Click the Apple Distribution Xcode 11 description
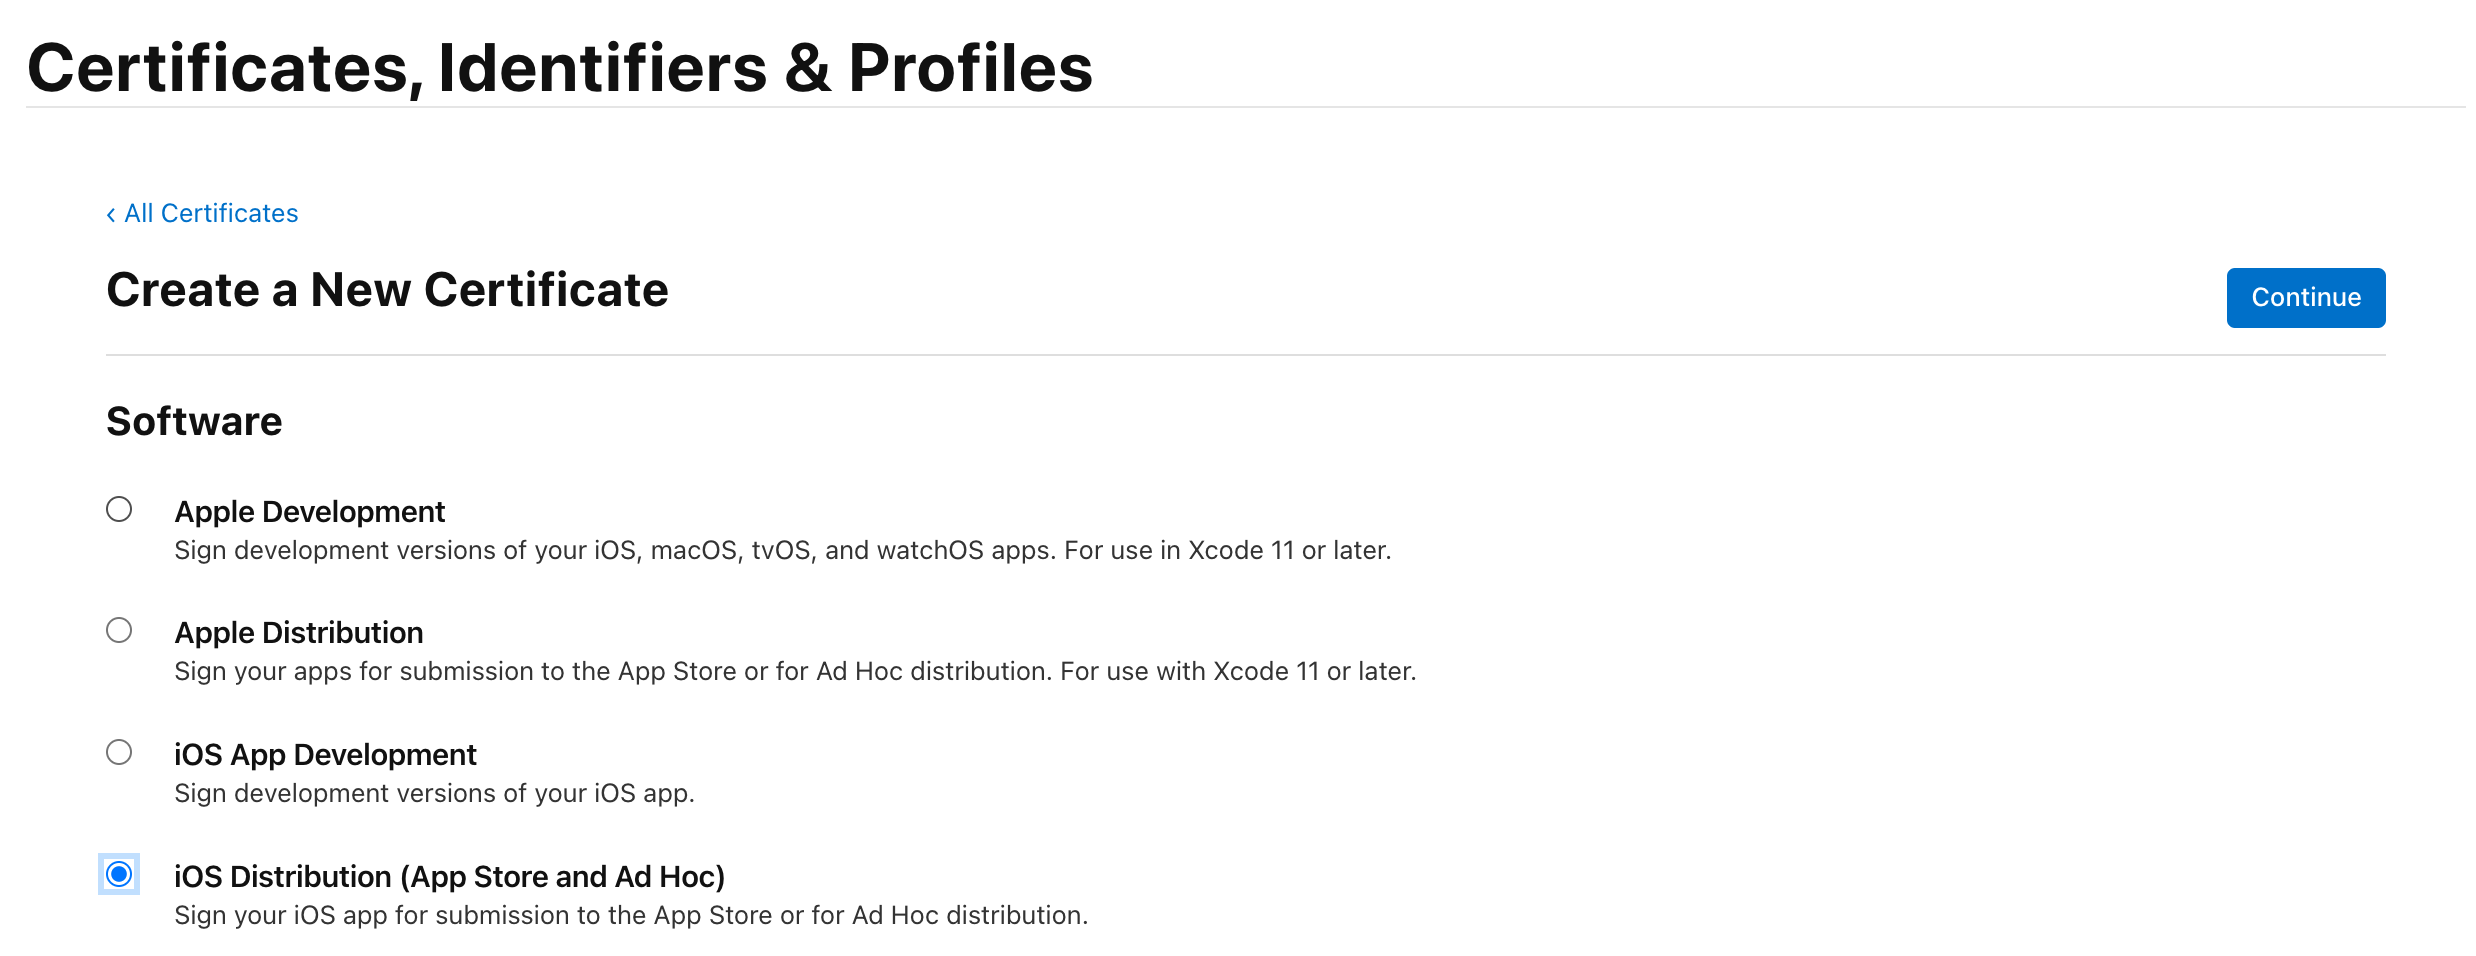The height and width of the screenshot is (956, 2476). point(795,671)
